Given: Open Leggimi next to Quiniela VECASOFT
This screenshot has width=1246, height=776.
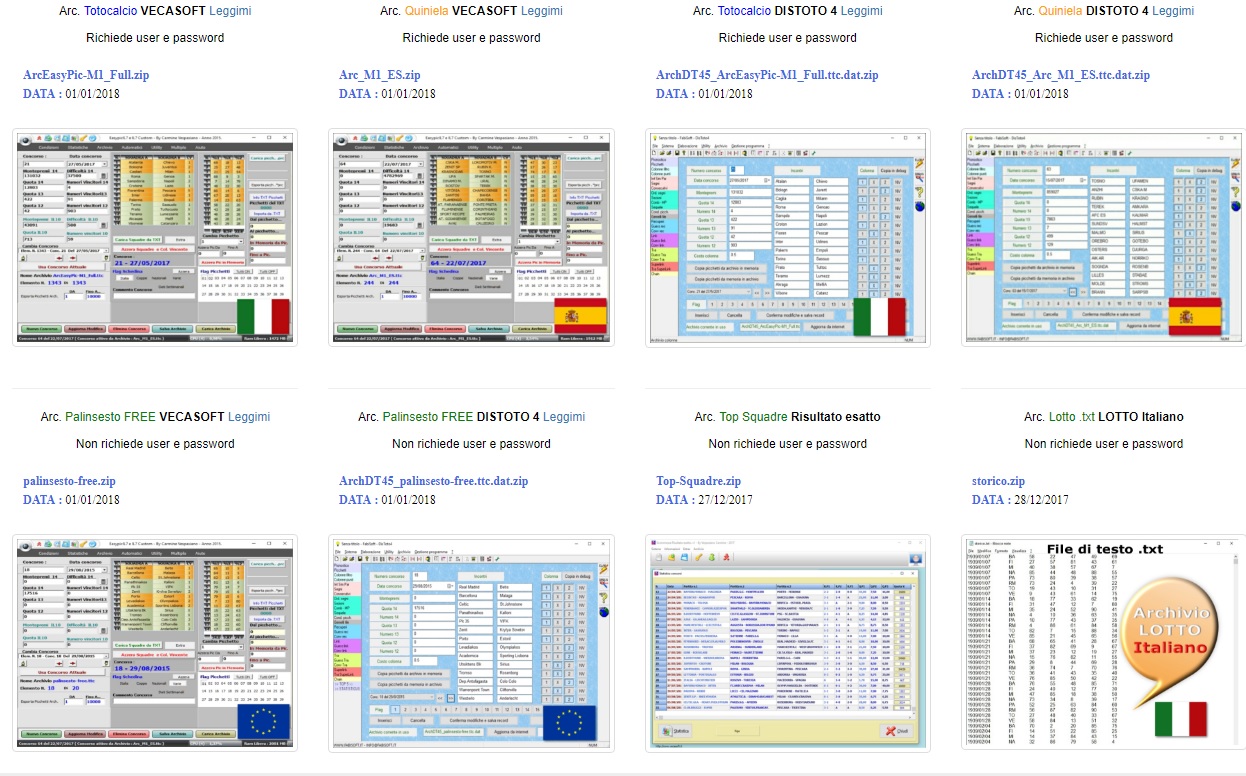Looking at the screenshot, I should [x=542, y=11].
